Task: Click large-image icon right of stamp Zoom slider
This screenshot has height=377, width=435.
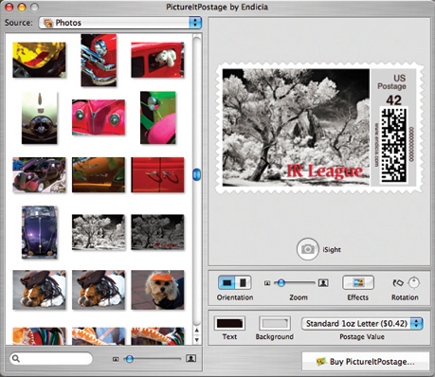Action: pos(323,283)
